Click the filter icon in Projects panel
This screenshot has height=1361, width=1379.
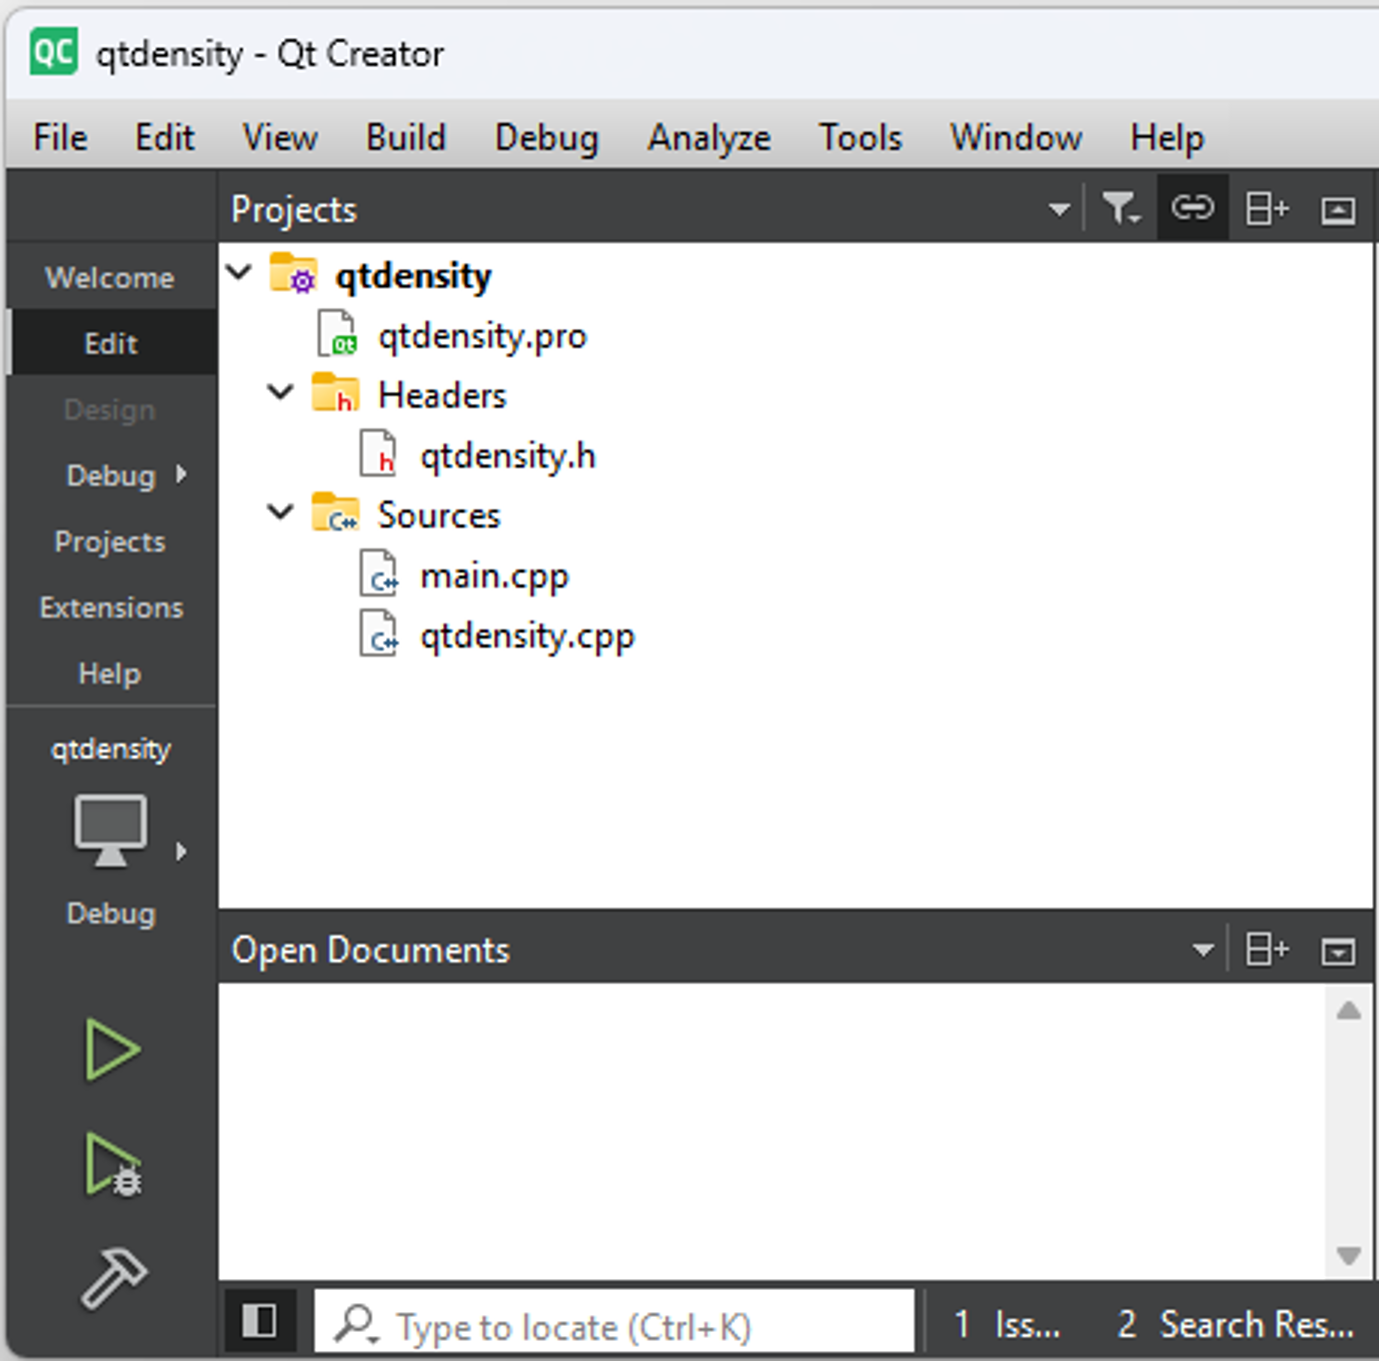1122,208
